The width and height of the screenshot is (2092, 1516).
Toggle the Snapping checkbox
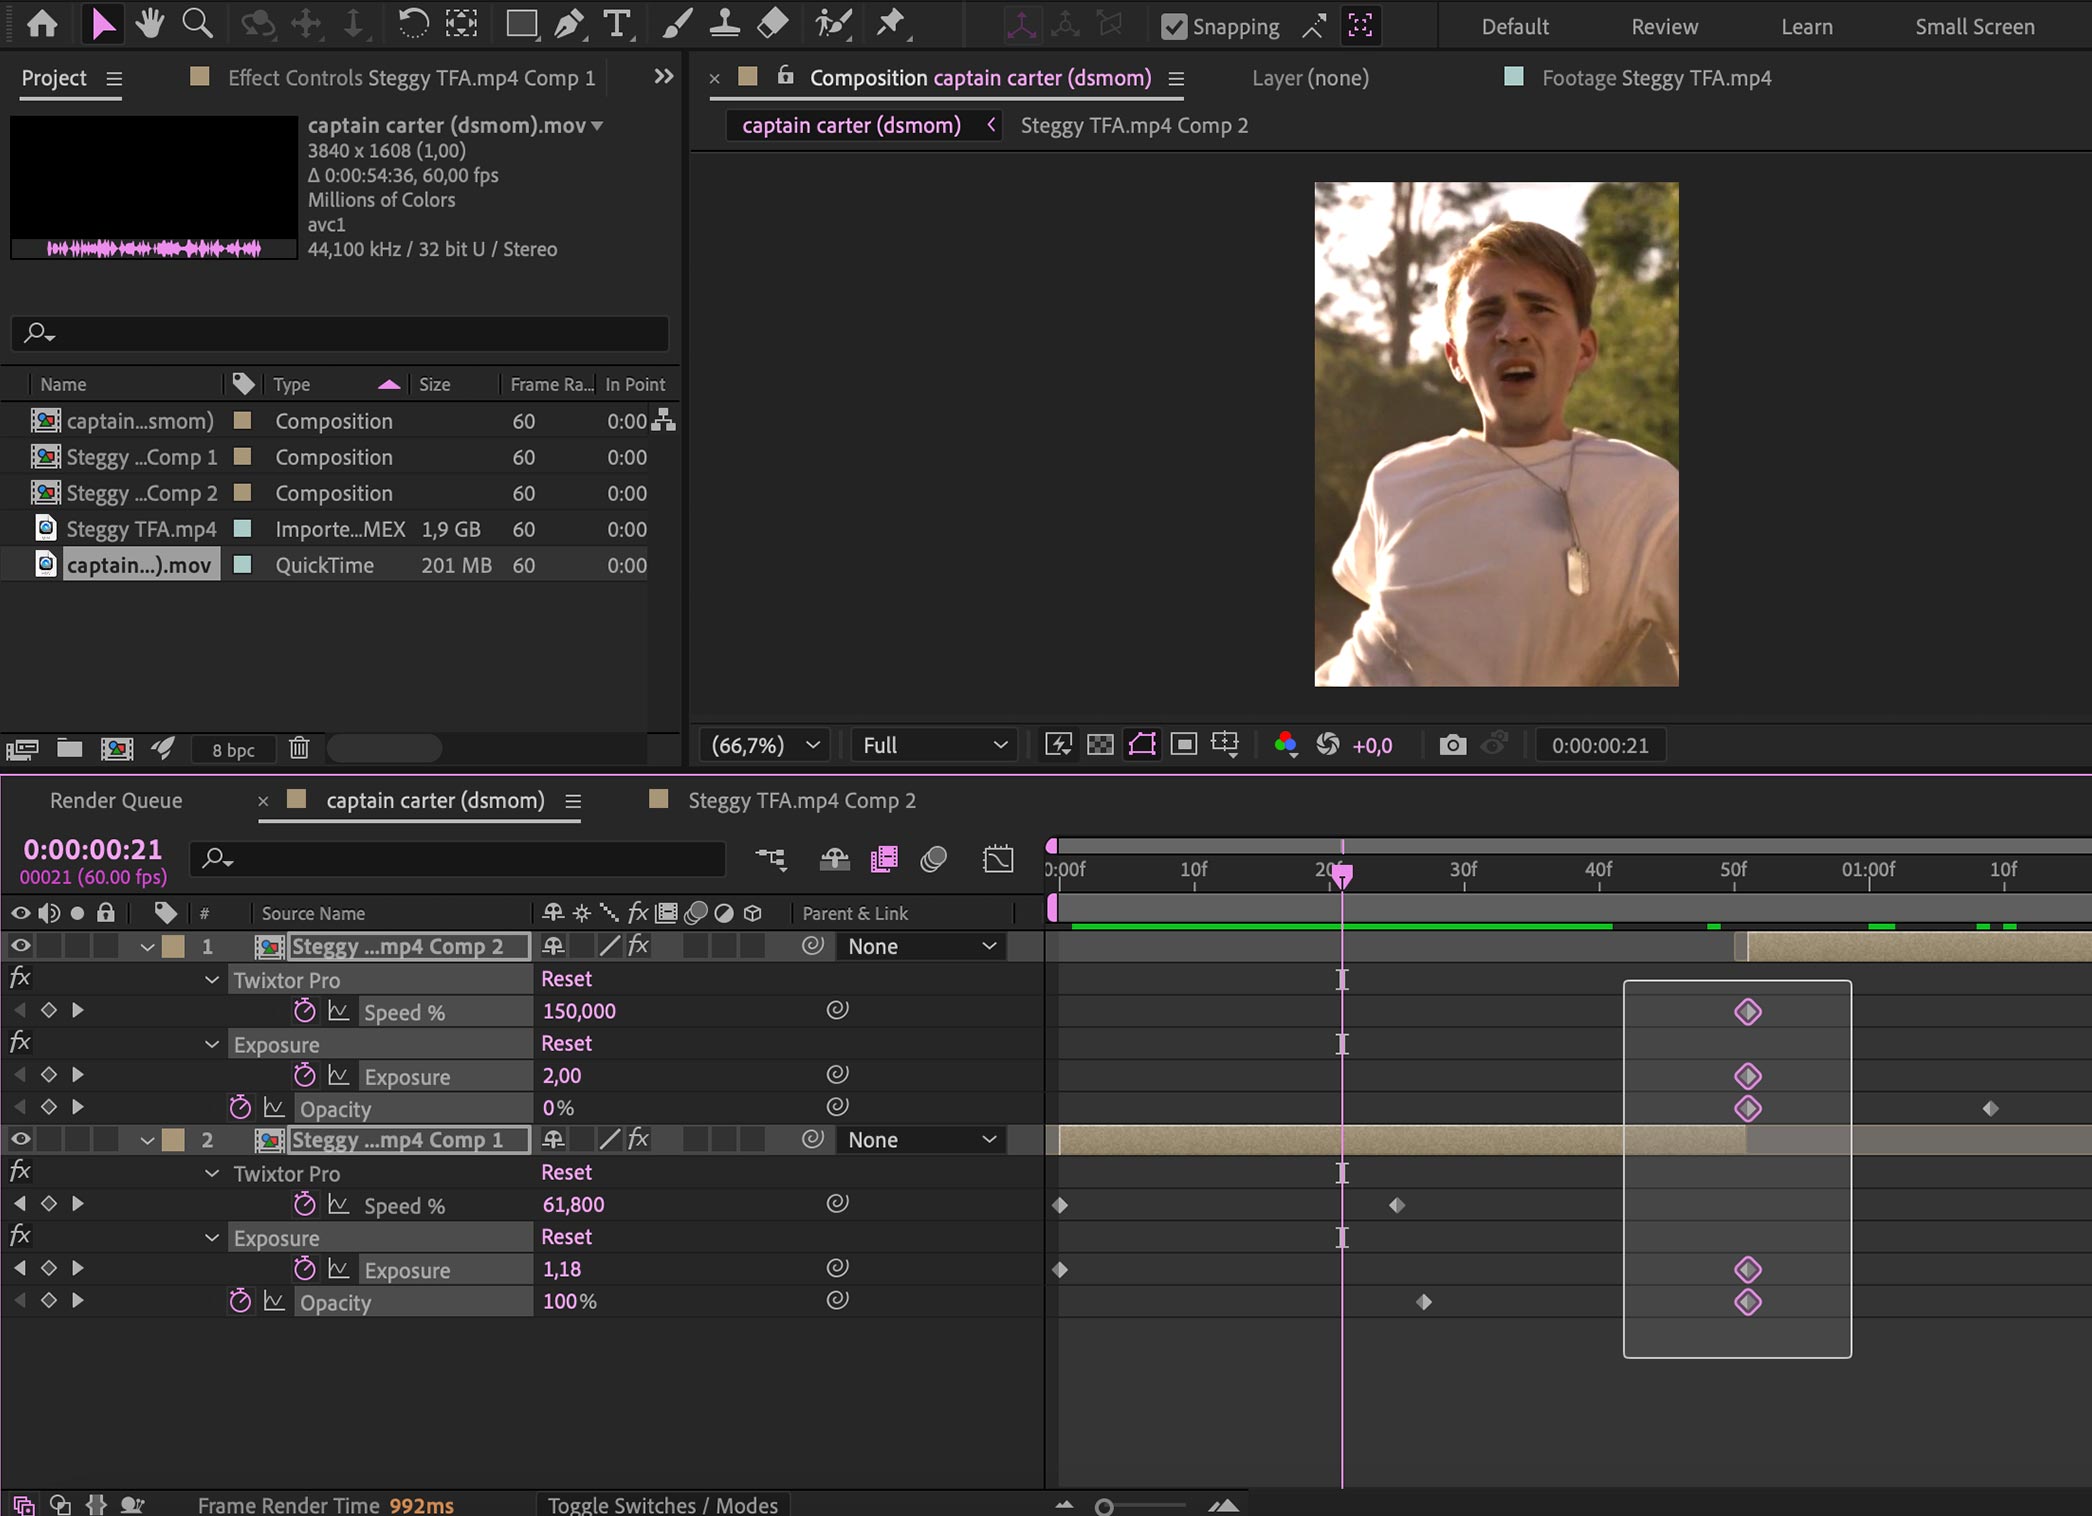[1174, 27]
